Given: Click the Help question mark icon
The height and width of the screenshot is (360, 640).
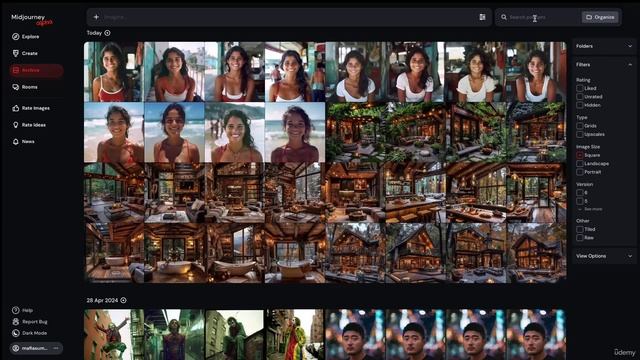Looking at the screenshot, I should 16,310.
